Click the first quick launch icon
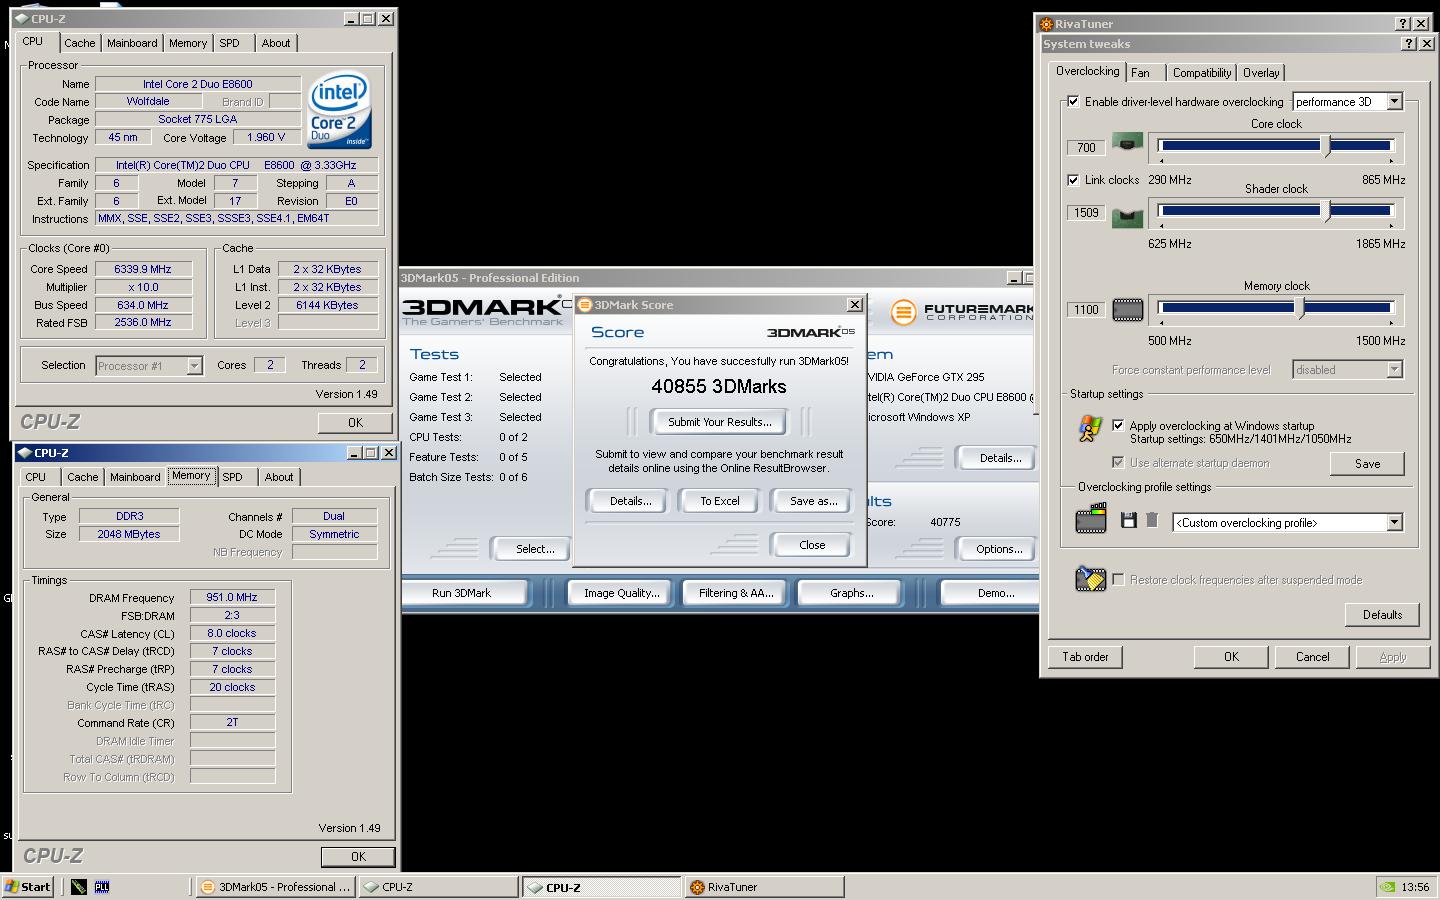Screen dimensions: 1440x900 pos(78,886)
